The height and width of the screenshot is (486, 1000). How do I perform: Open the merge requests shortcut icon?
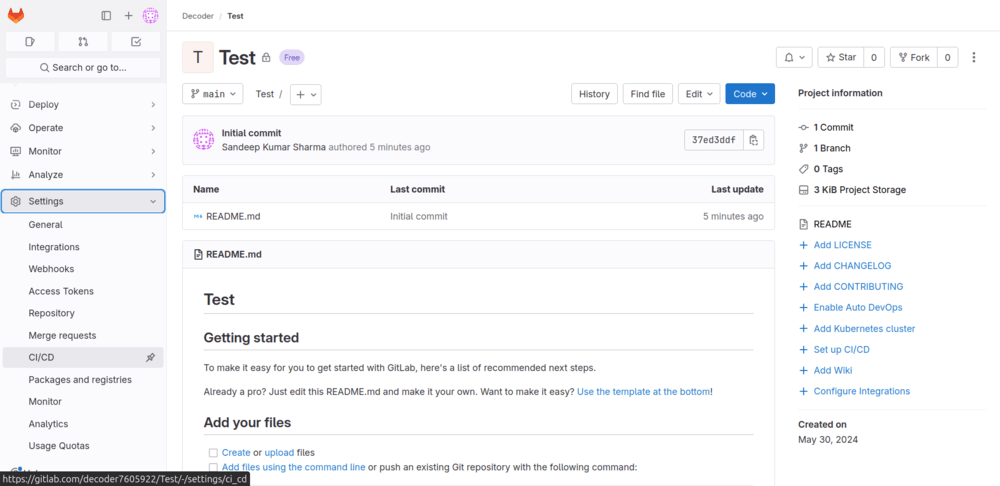pyautogui.click(x=83, y=41)
